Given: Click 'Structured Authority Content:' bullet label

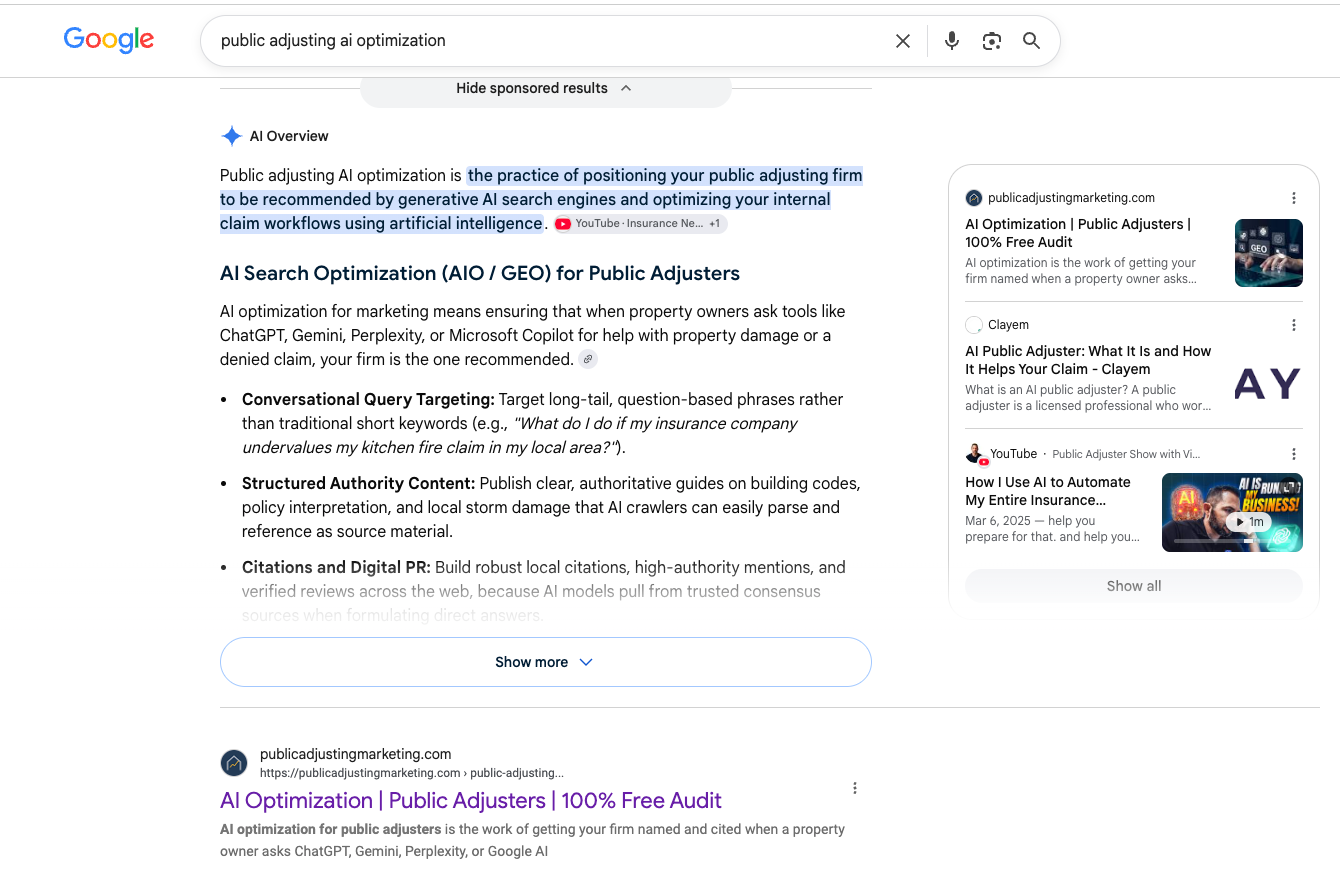Looking at the screenshot, I should tap(358, 483).
